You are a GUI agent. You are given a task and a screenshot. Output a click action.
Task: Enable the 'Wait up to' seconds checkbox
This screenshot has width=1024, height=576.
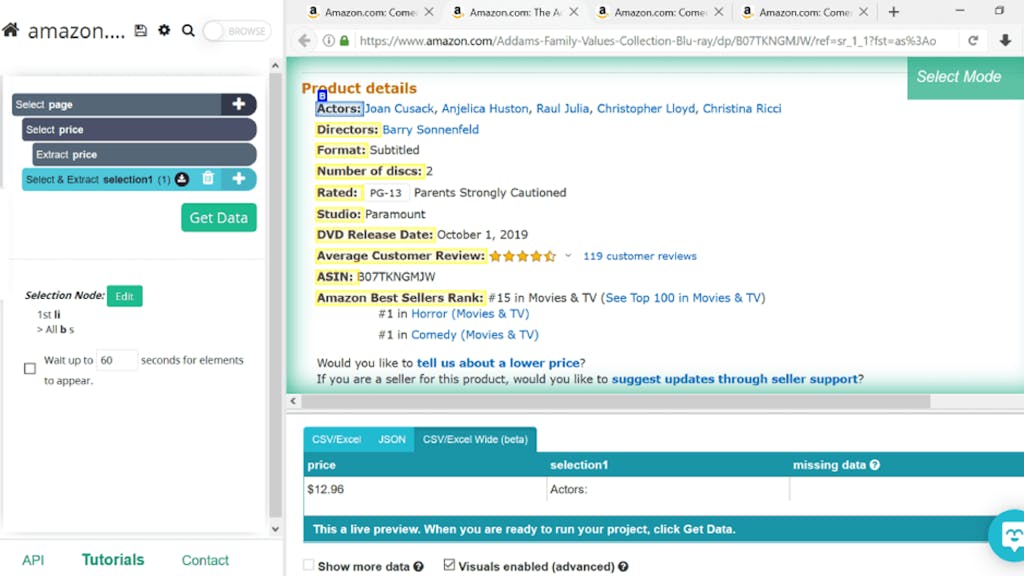(30, 368)
